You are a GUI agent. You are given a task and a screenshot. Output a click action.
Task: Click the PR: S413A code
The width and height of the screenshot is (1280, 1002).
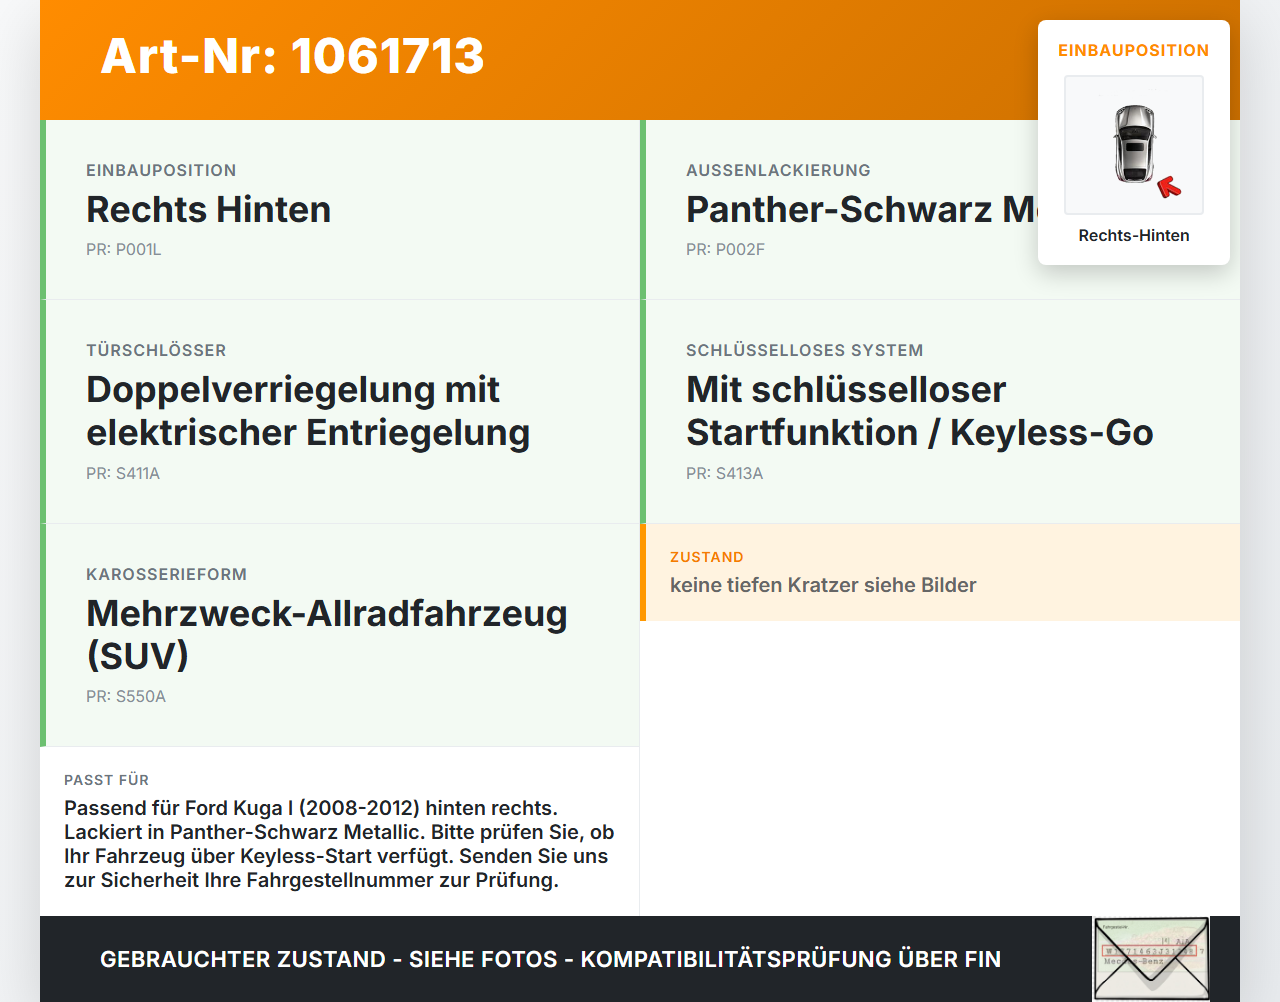pyautogui.click(x=724, y=474)
